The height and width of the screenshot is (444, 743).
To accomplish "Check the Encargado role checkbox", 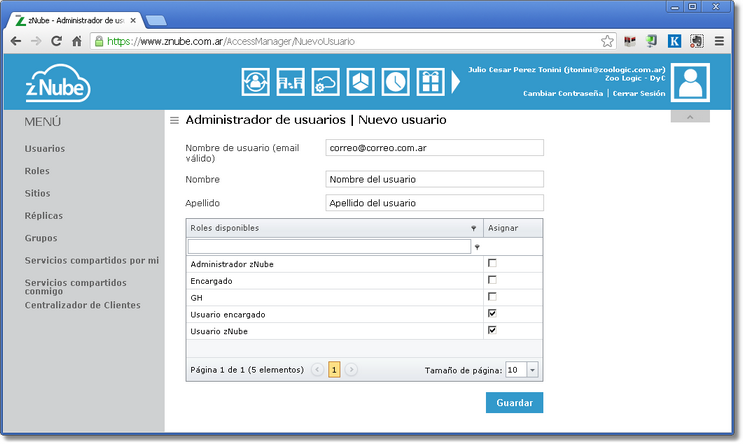I will point(492,280).
